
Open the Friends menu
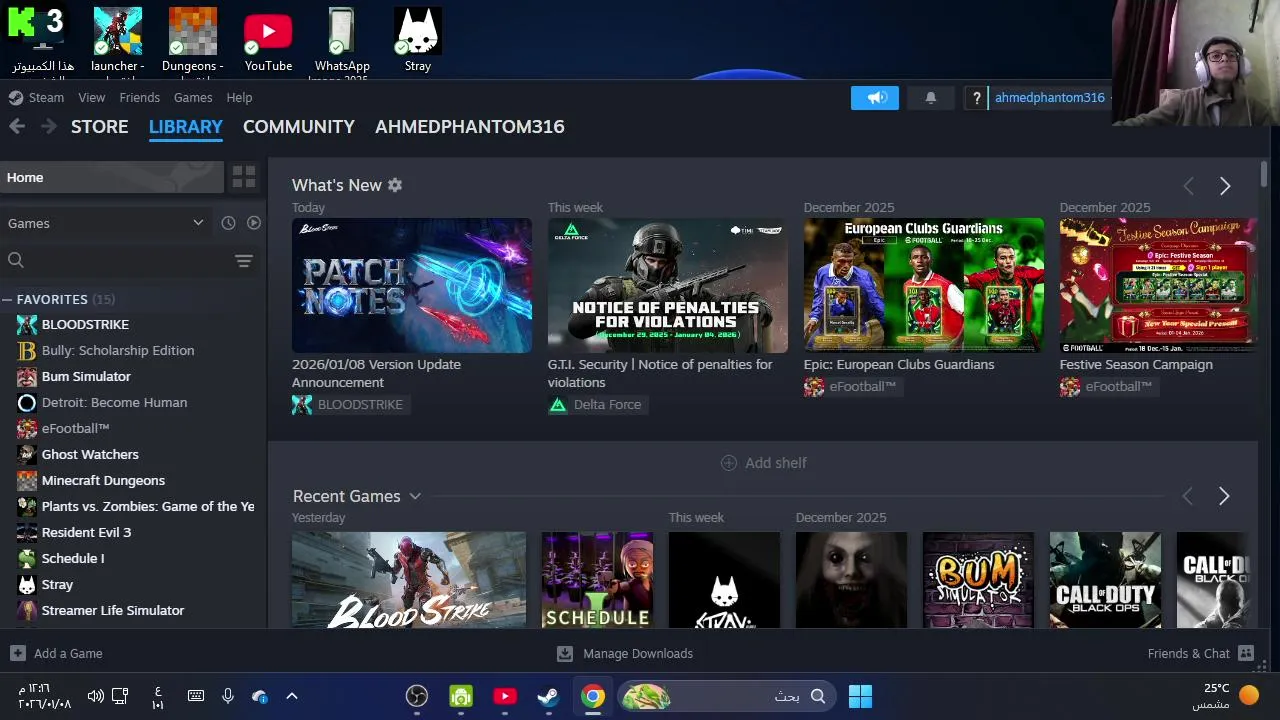pos(139,97)
